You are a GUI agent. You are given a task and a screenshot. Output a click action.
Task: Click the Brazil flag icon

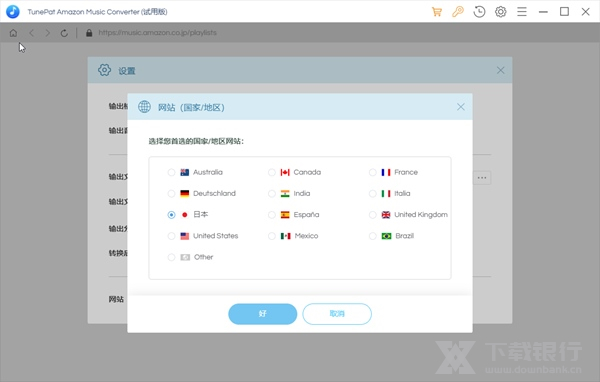tap(386, 236)
